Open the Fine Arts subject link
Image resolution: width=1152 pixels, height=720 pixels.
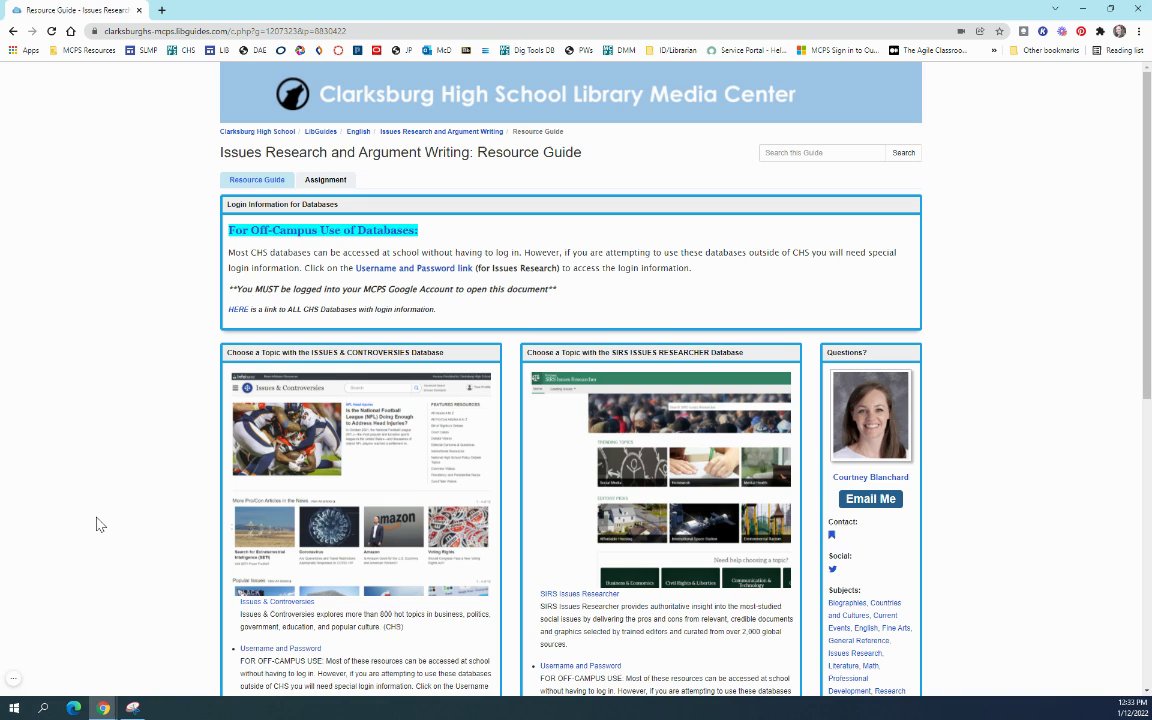[x=896, y=628]
